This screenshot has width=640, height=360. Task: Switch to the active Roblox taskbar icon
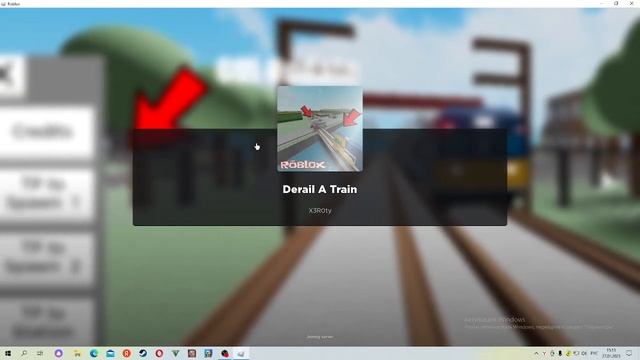(241, 353)
